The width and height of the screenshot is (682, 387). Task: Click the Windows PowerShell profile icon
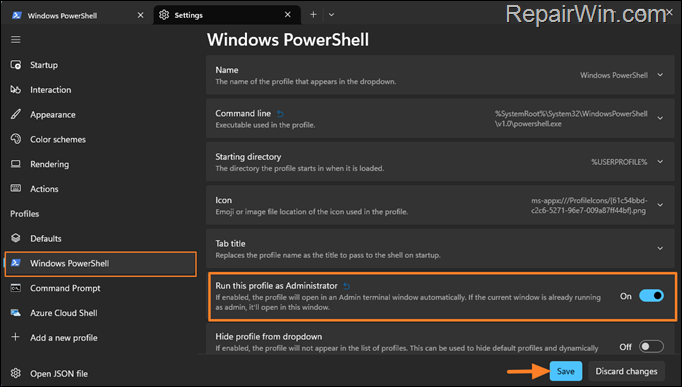click(16, 263)
